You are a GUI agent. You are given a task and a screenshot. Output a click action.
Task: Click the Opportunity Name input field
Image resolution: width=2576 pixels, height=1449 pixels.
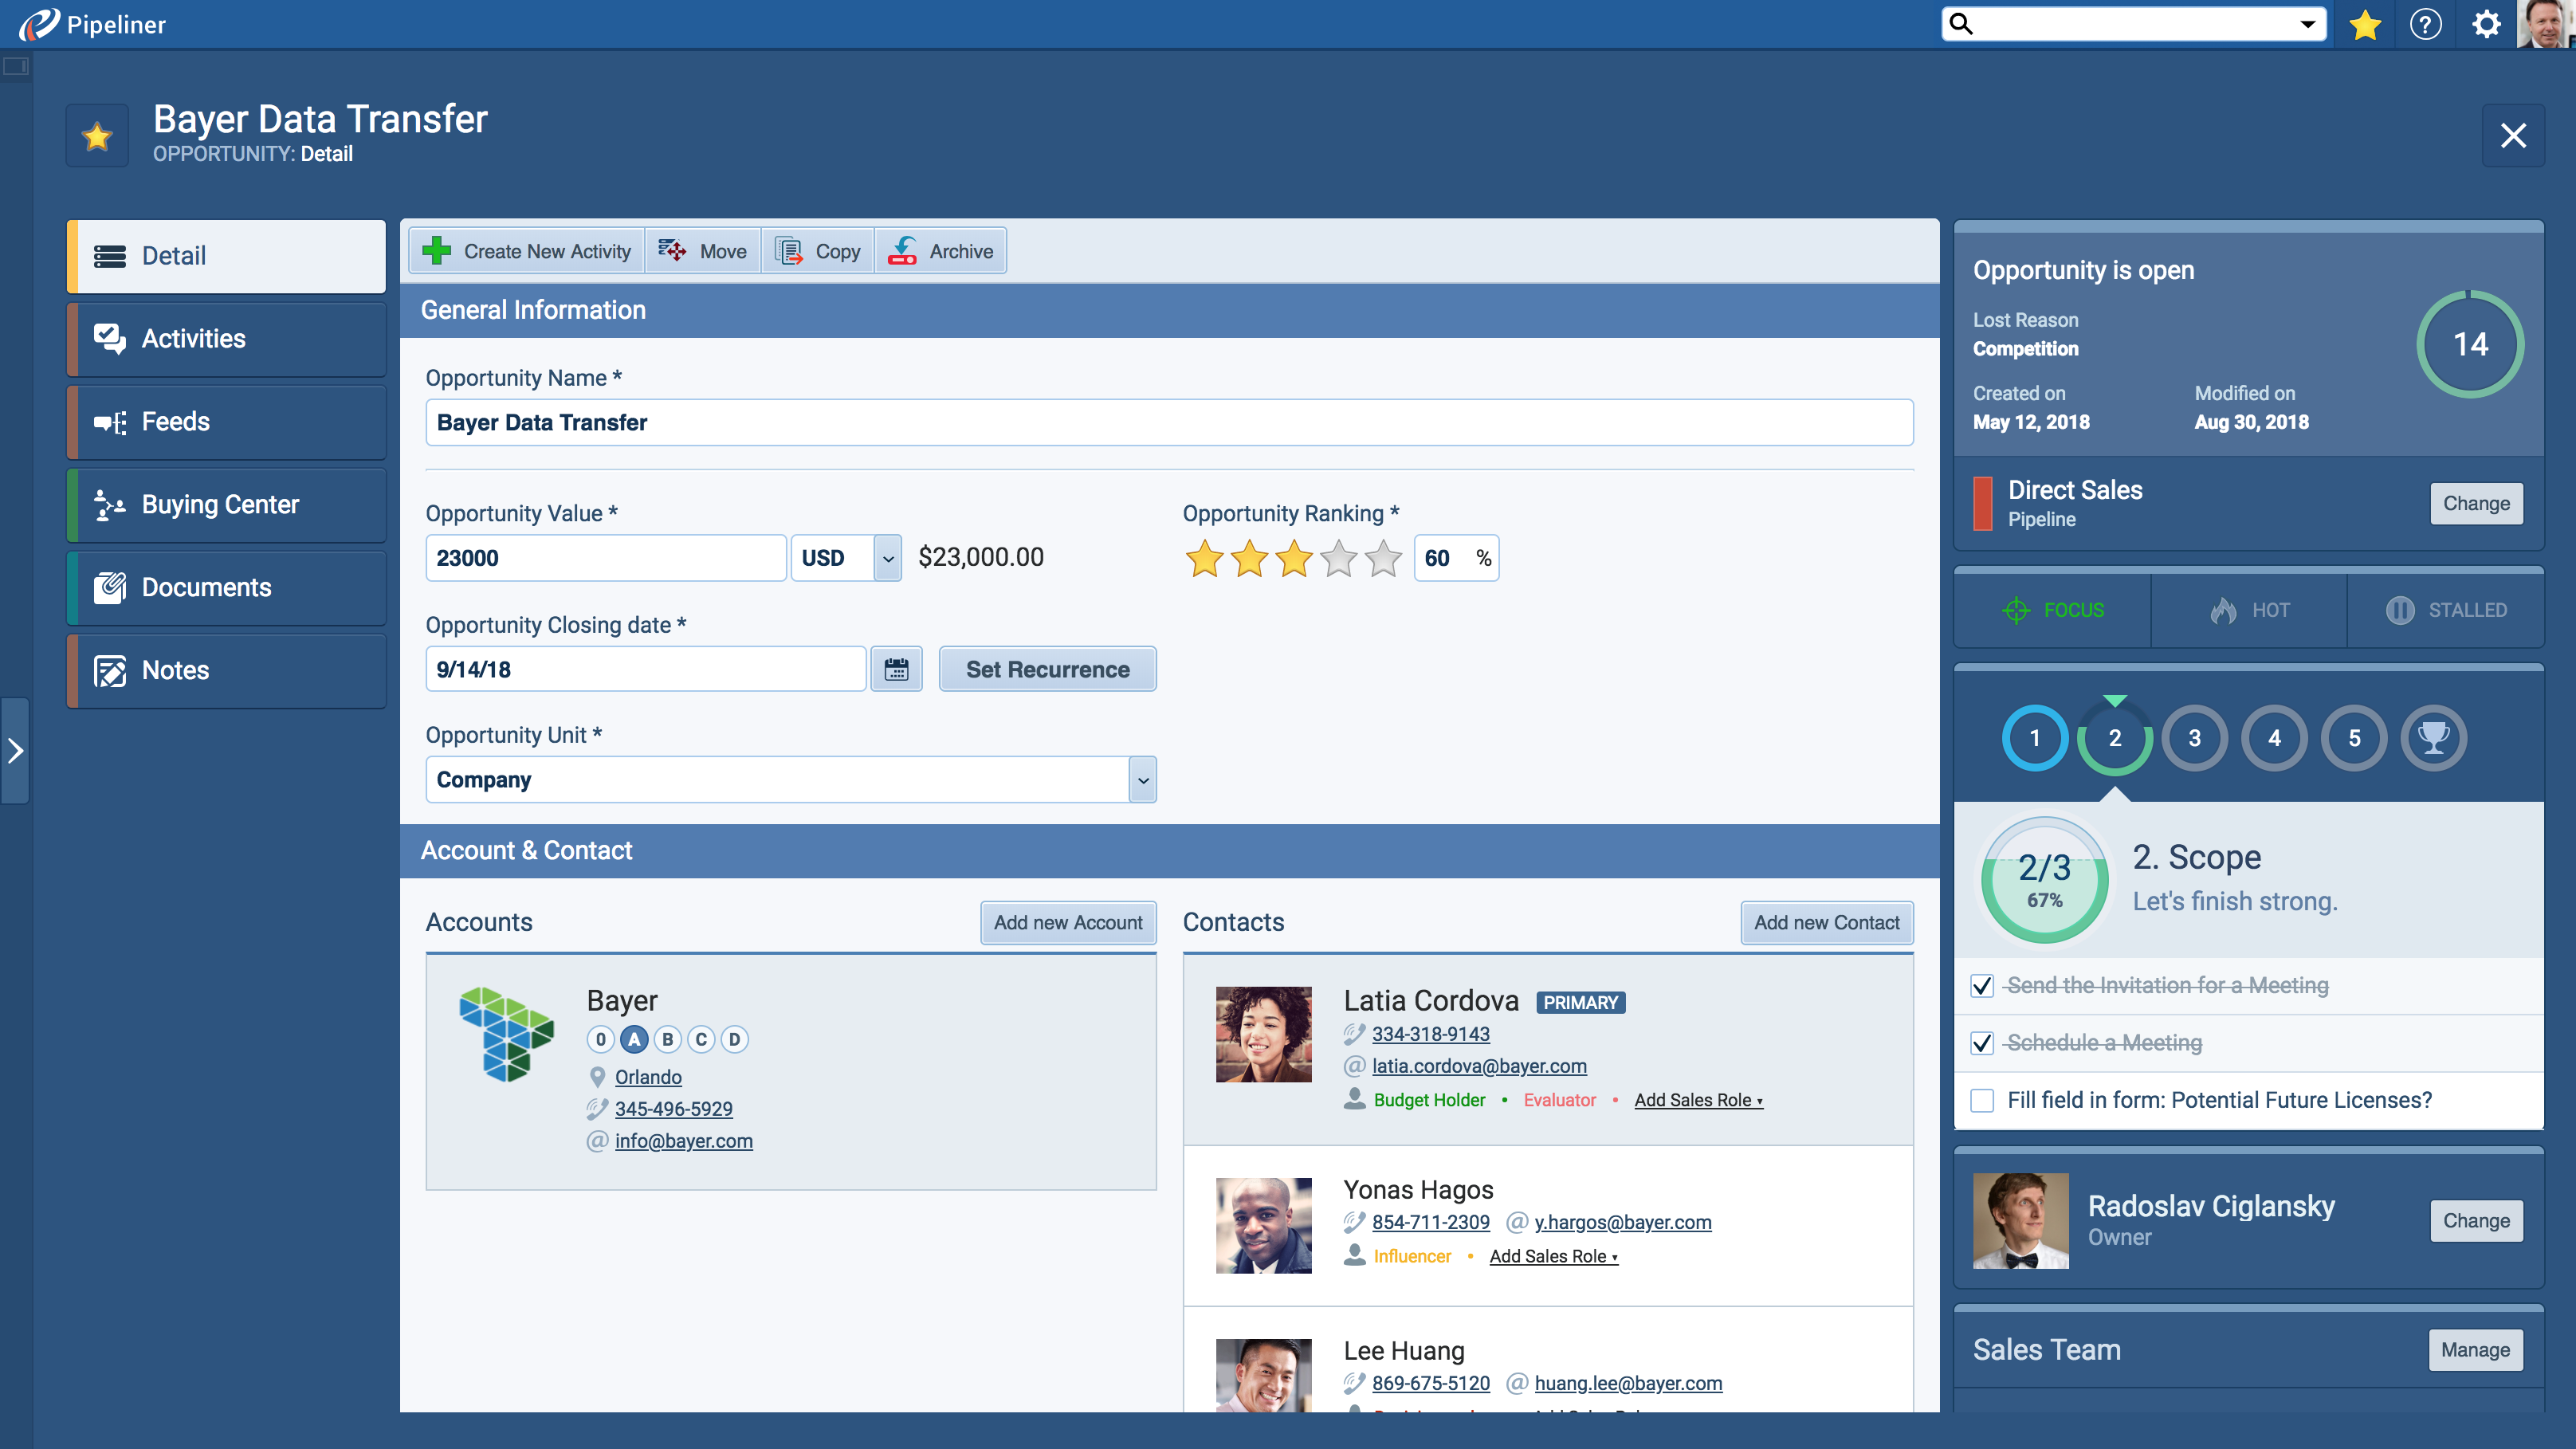coord(1168,423)
